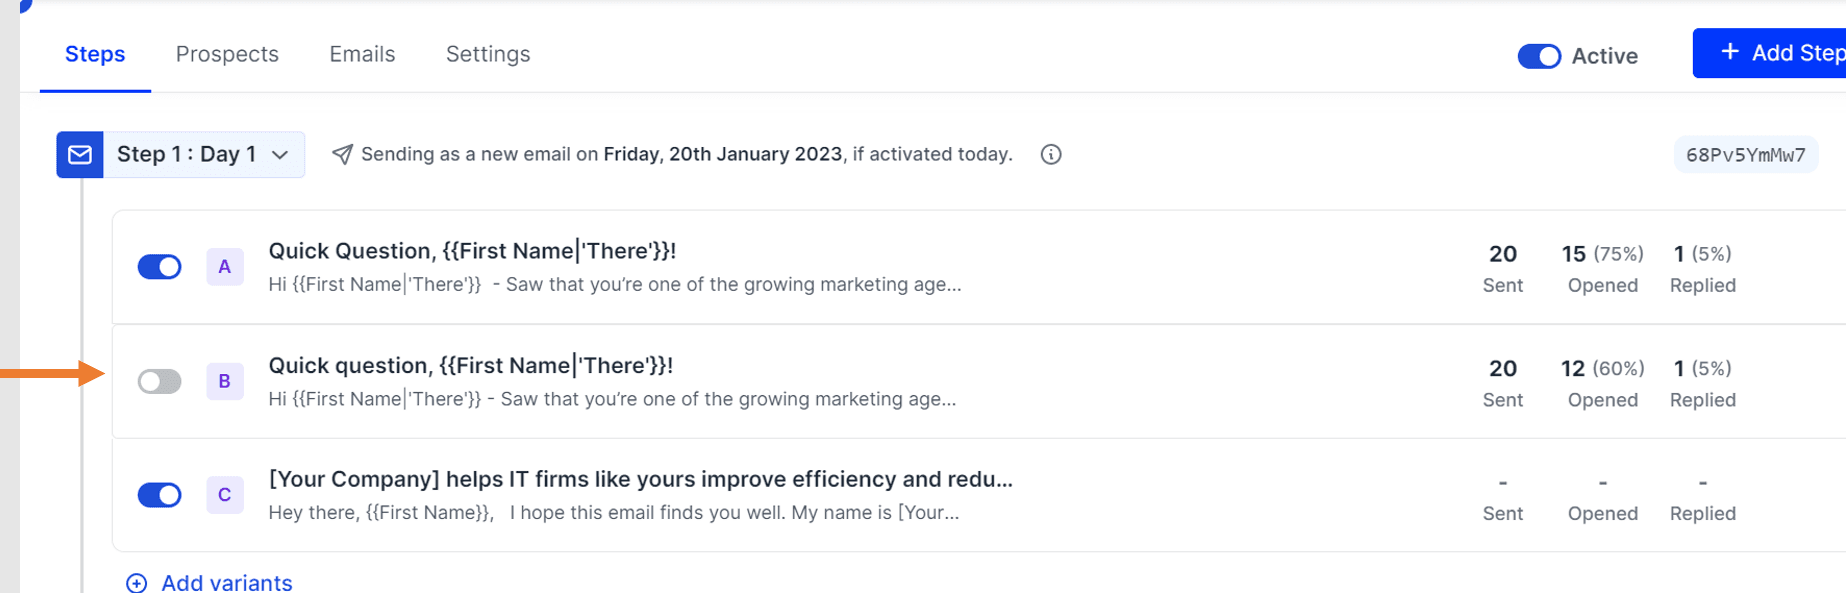Enable variant B toggle switch
The height and width of the screenshot is (593, 1846).
160,381
